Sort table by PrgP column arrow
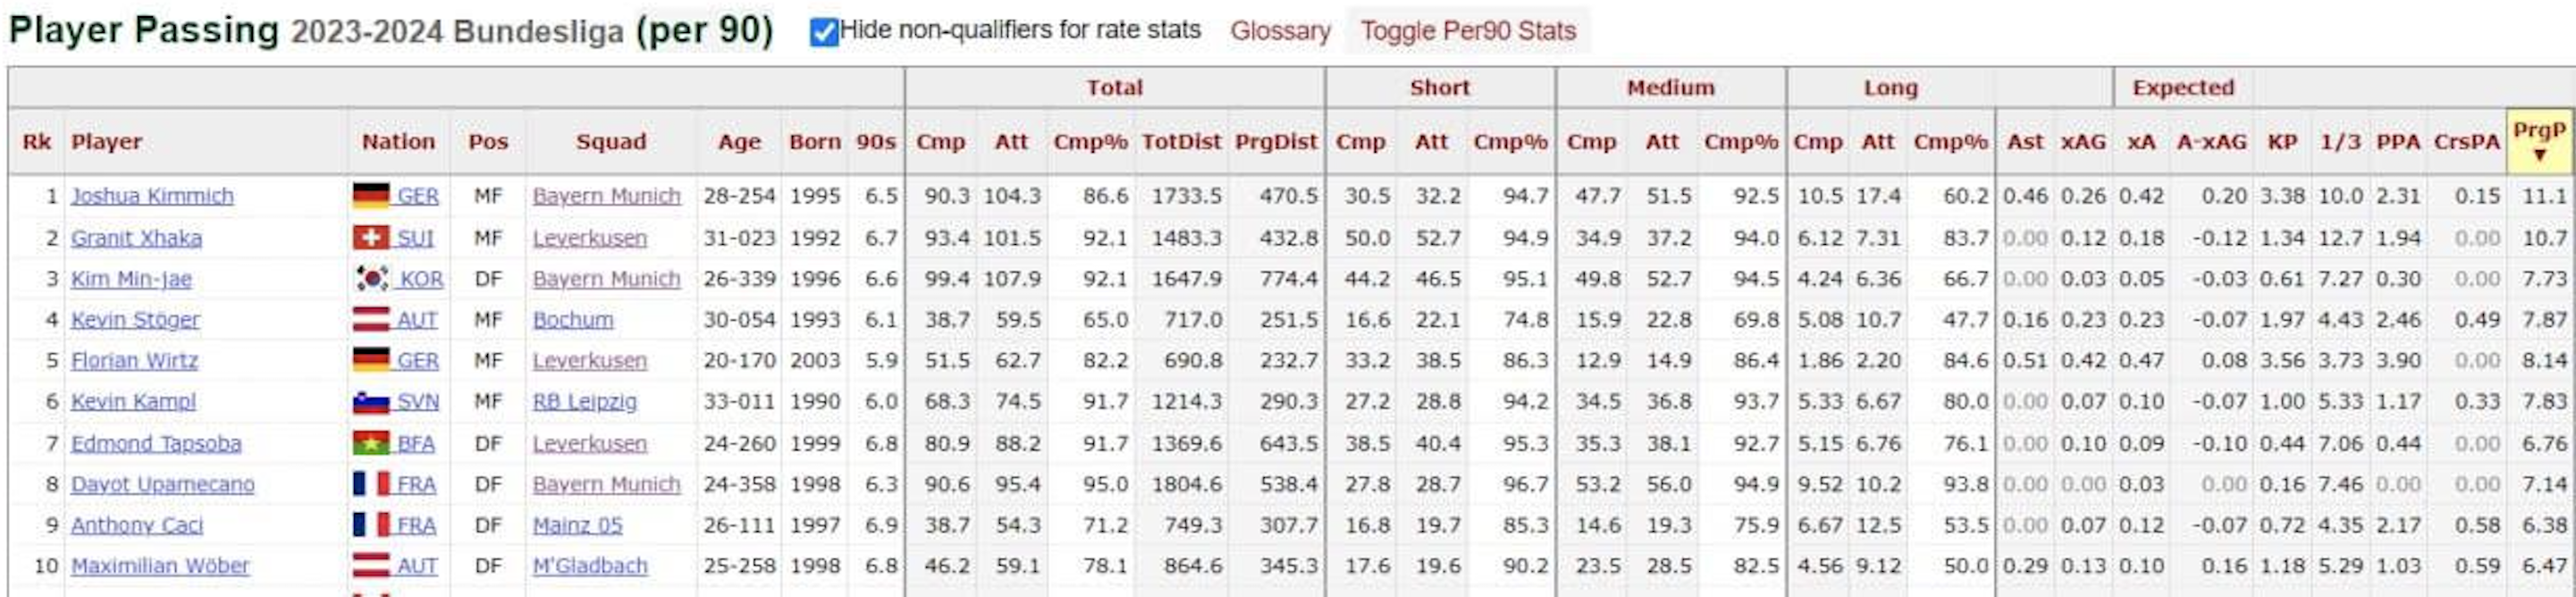This screenshot has width=2576, height=597. (x=2539, y=156)
